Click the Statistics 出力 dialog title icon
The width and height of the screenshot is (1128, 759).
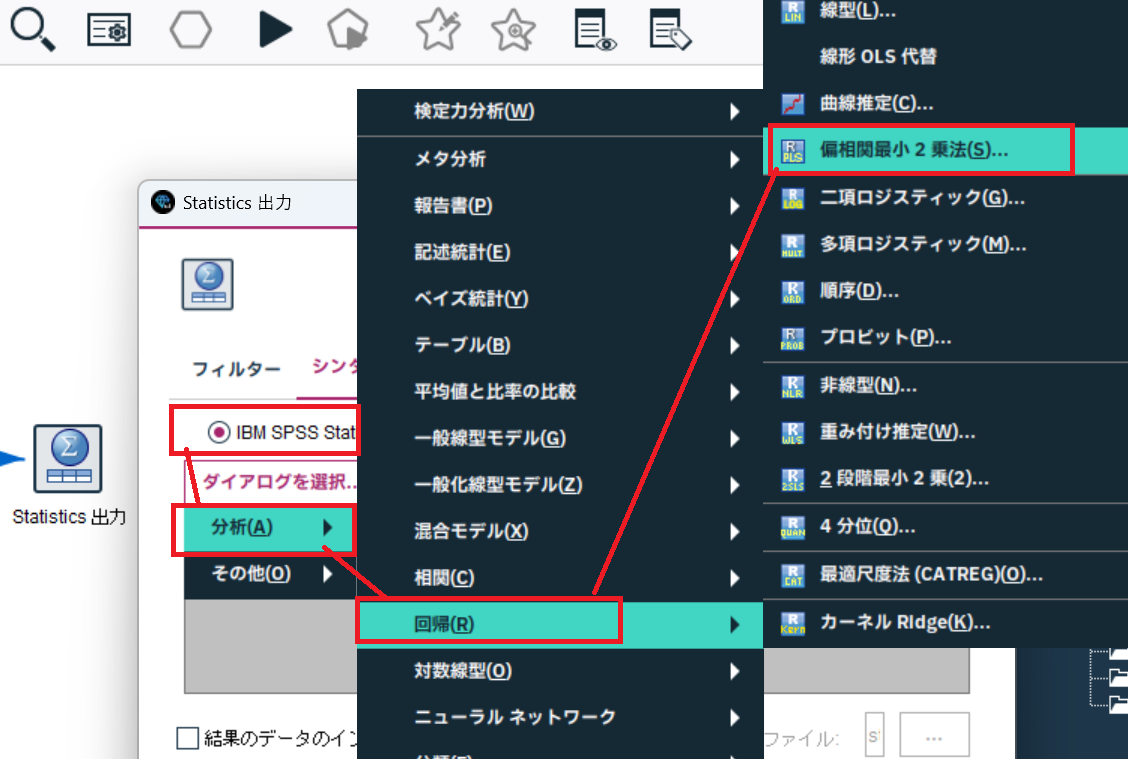click(x=163, y=202)
